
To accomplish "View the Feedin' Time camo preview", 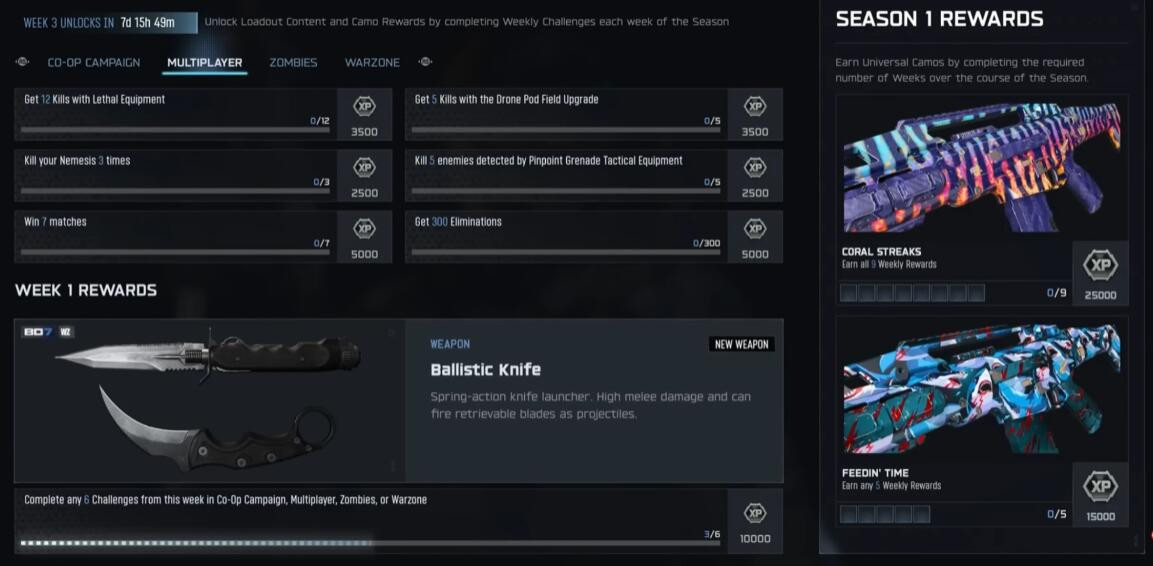I will point(981,387).
